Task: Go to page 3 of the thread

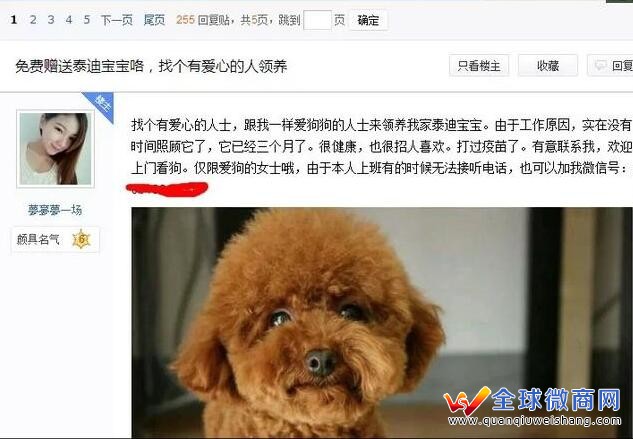Action: tap(51, 20)
